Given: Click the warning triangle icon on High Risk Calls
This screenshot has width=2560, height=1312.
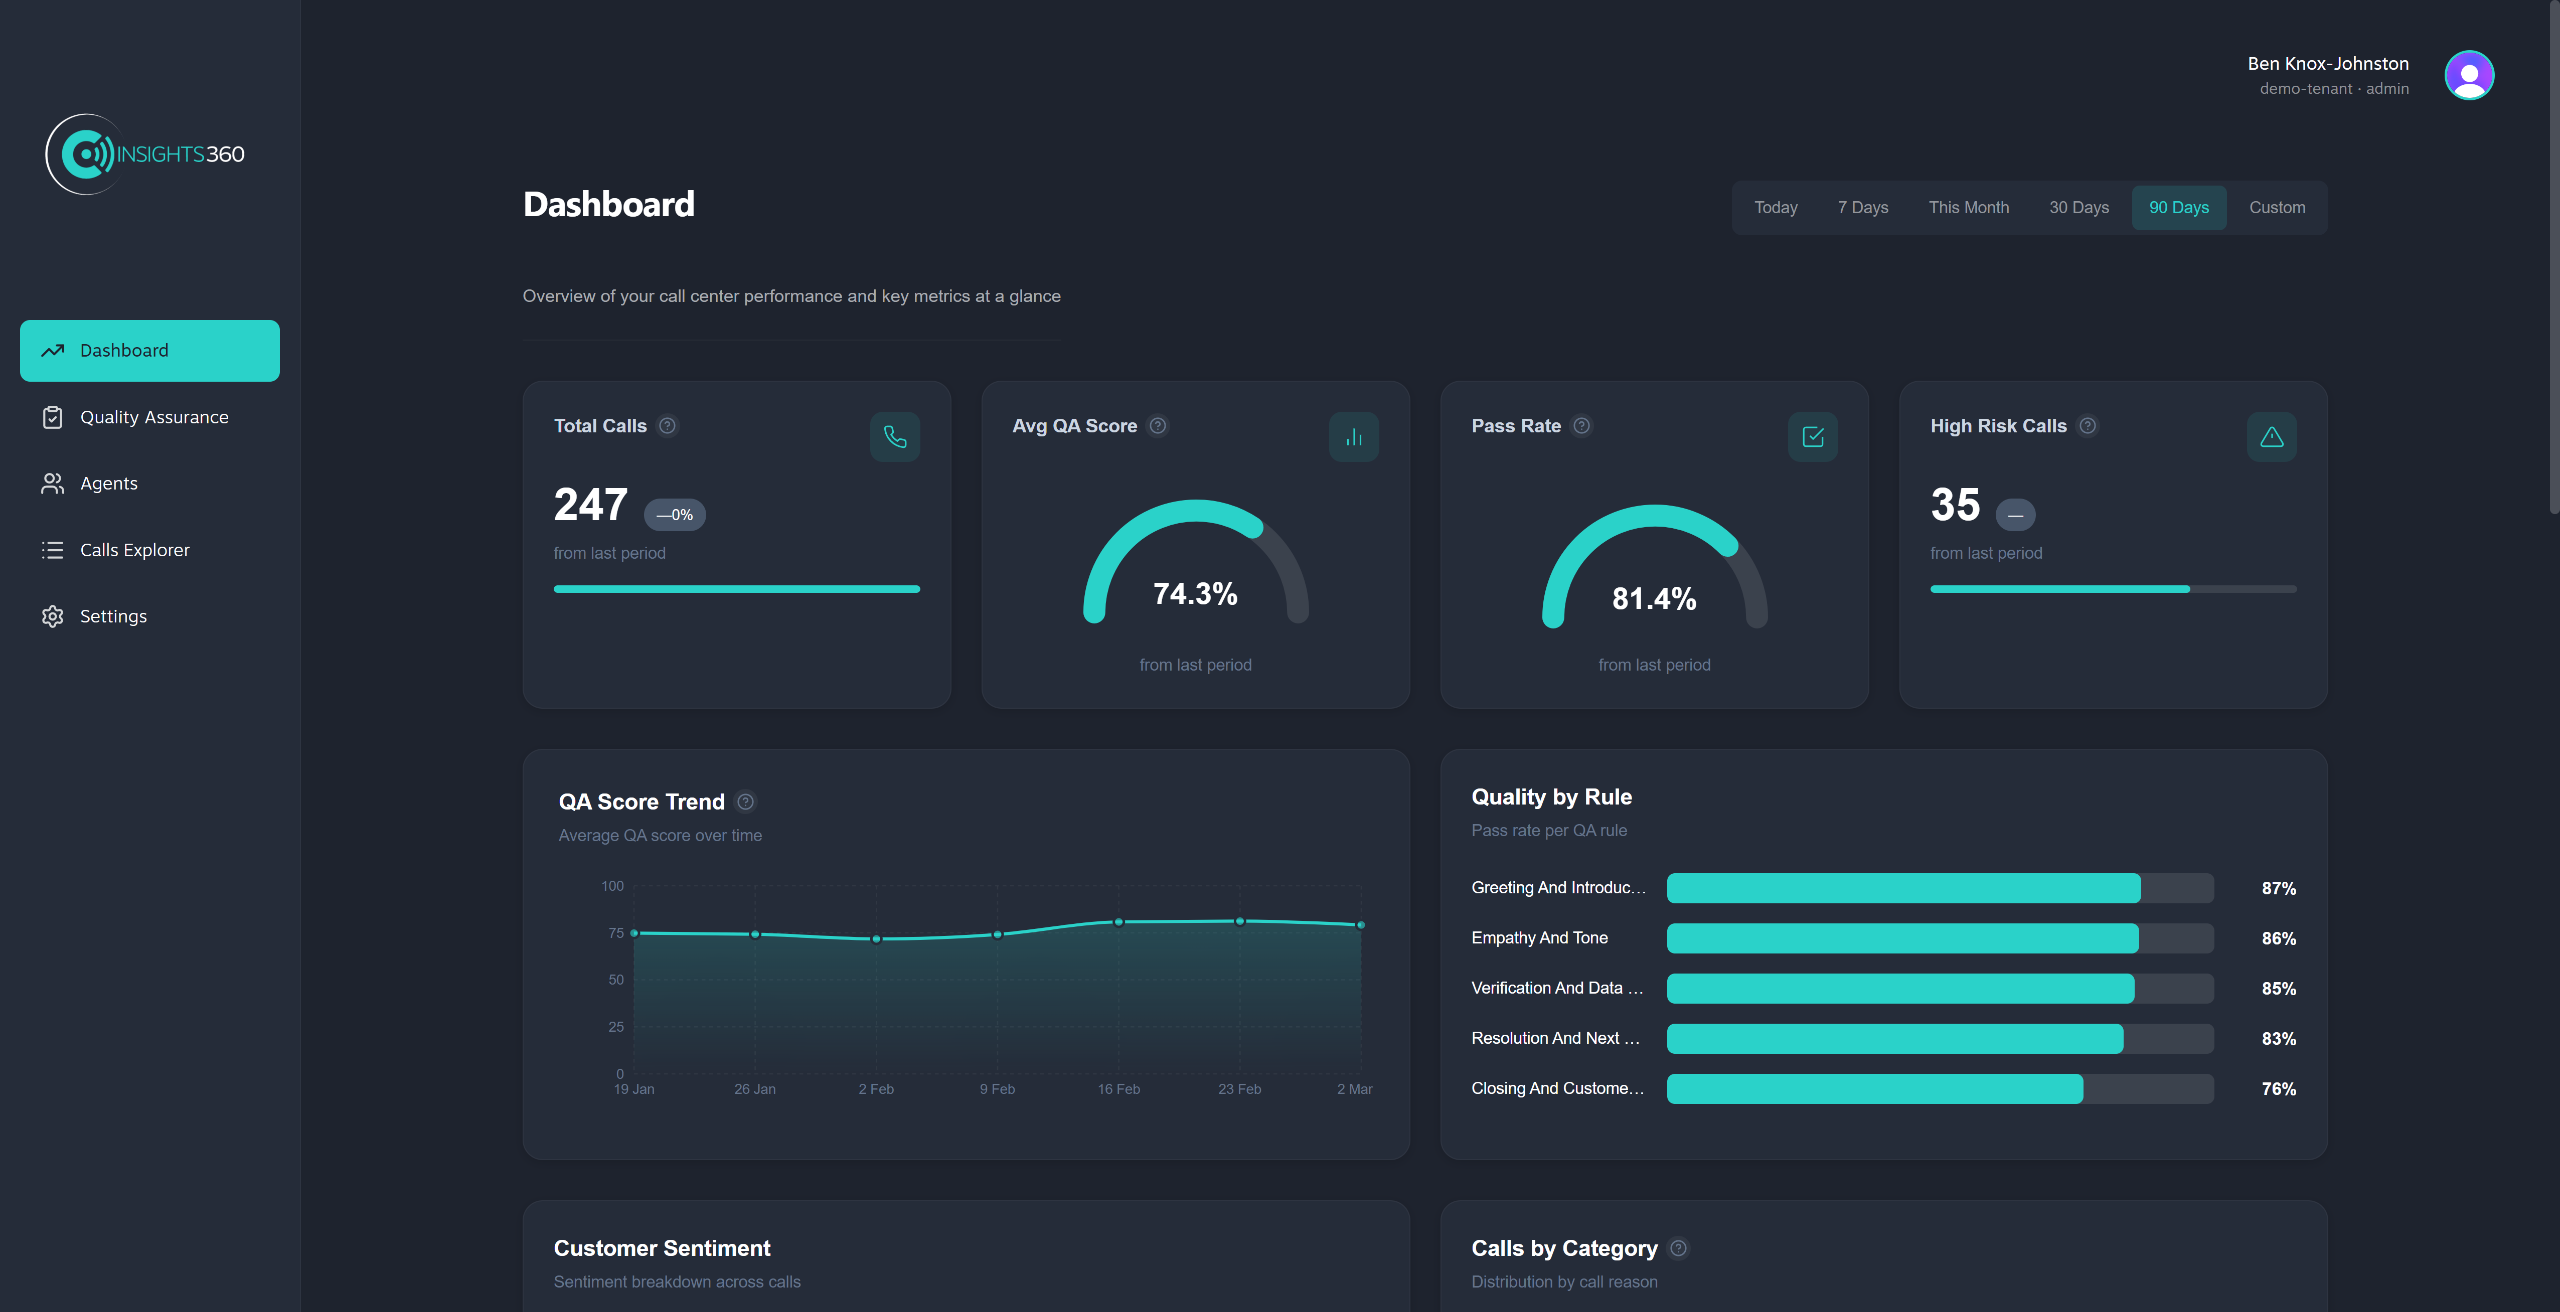Looking at the screenshot, I should [x=2271, y=437].
